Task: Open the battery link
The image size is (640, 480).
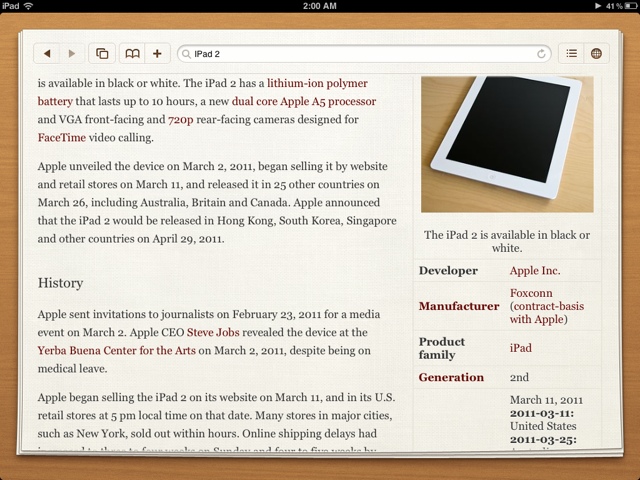Action: 55,101
